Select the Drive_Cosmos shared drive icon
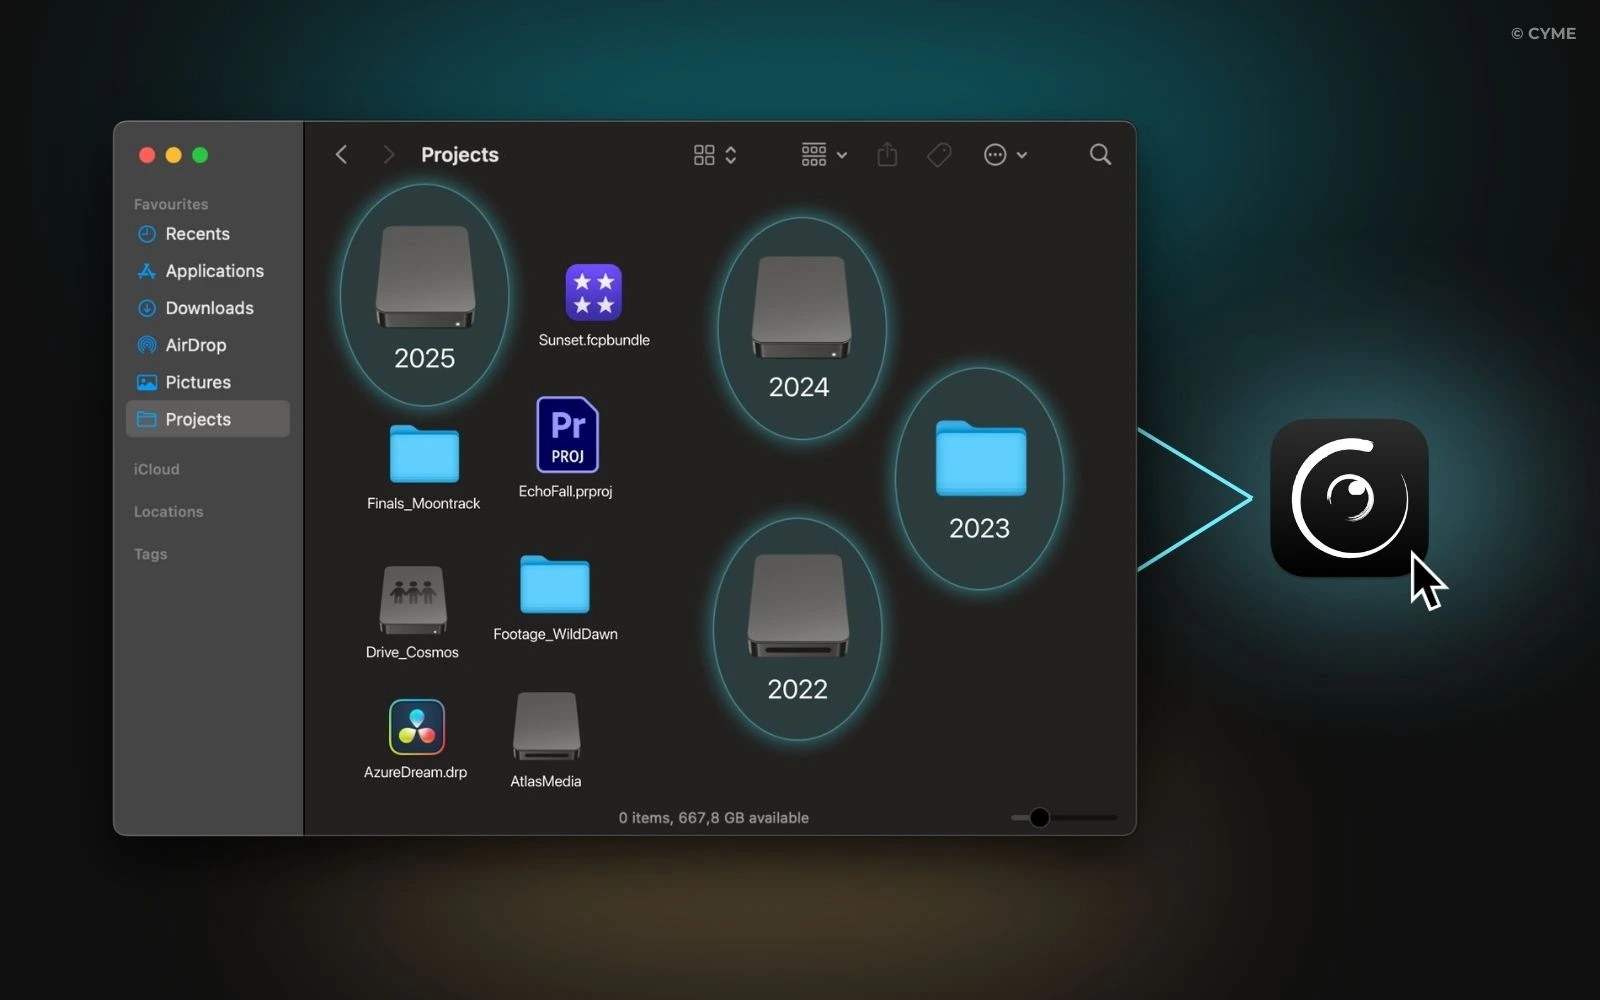This screenshot has height=1000, width=1600. [412, 600]
